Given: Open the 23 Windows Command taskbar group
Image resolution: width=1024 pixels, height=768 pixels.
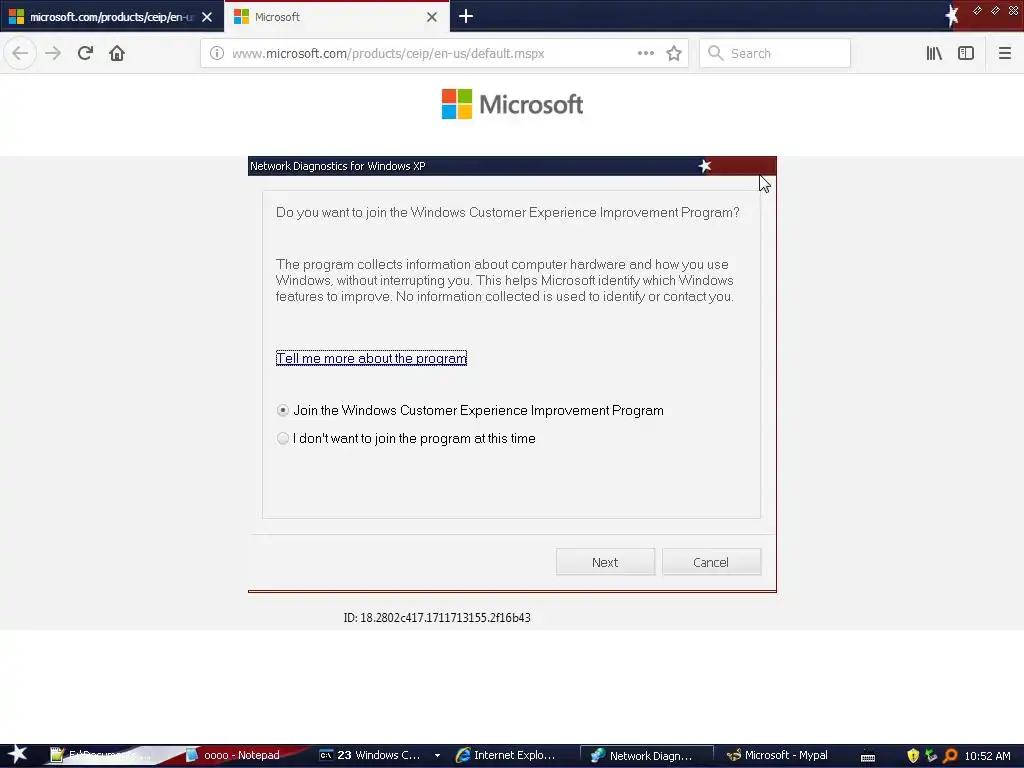Looking at the screenshot, I should [x=370, y=755].
